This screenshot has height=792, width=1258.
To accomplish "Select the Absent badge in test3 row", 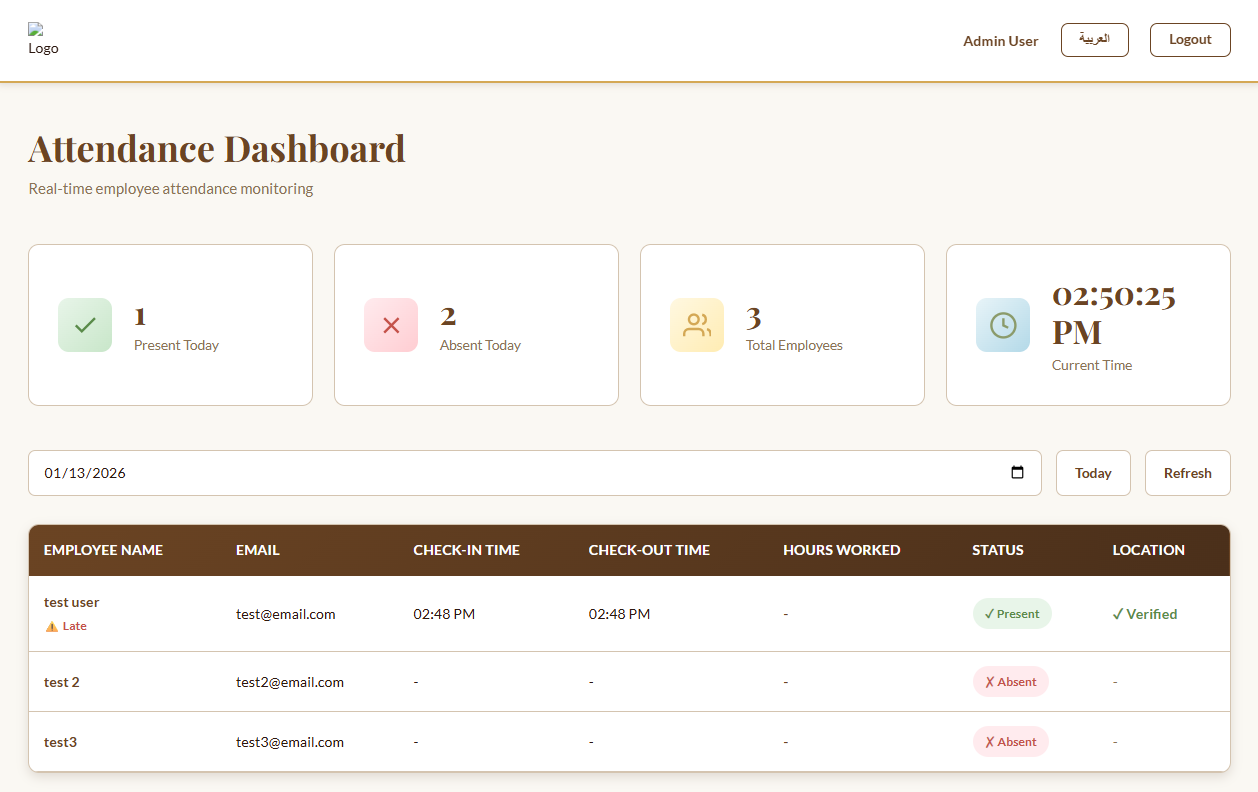I will pos(1010,742).
